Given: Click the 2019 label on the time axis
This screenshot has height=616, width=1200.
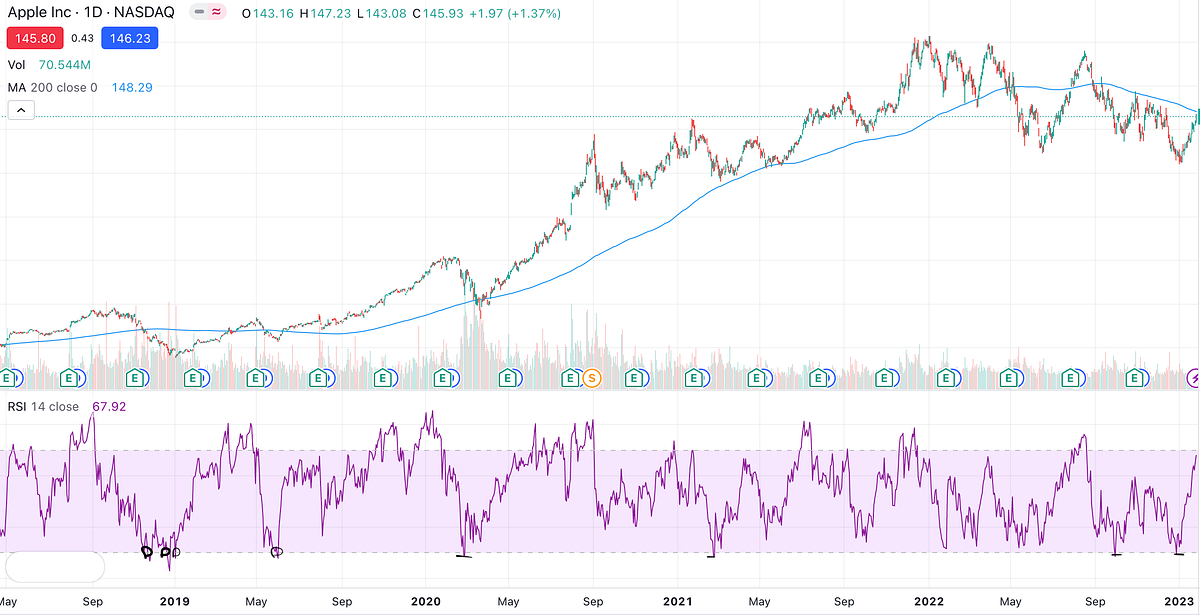Looking at the screenshot, I should point(175,601).
